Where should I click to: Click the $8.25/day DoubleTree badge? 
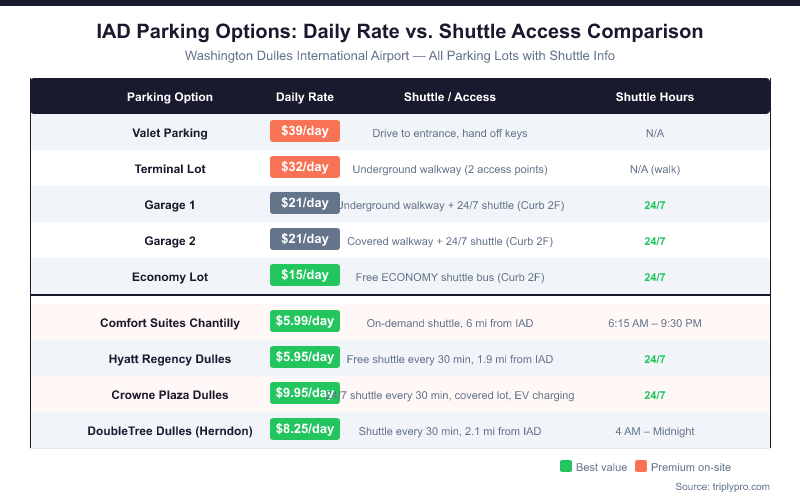pos(305,429)
